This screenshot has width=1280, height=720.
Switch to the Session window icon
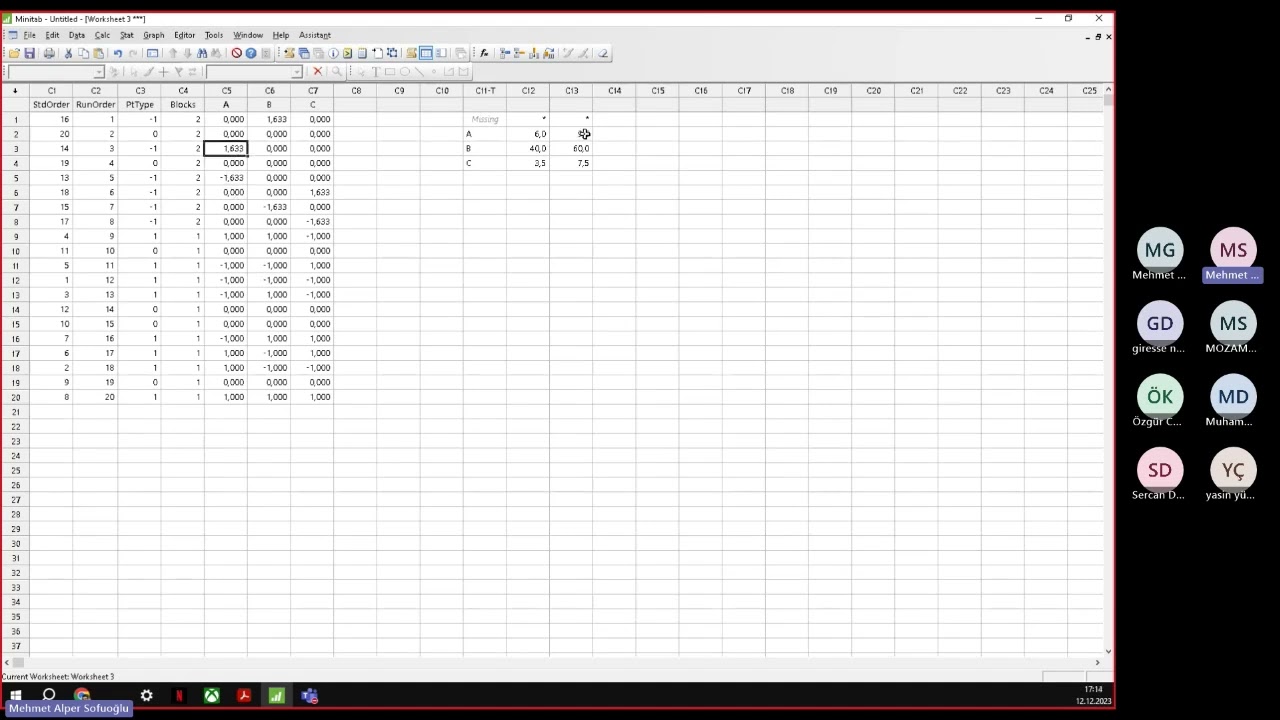coord(411,53)
